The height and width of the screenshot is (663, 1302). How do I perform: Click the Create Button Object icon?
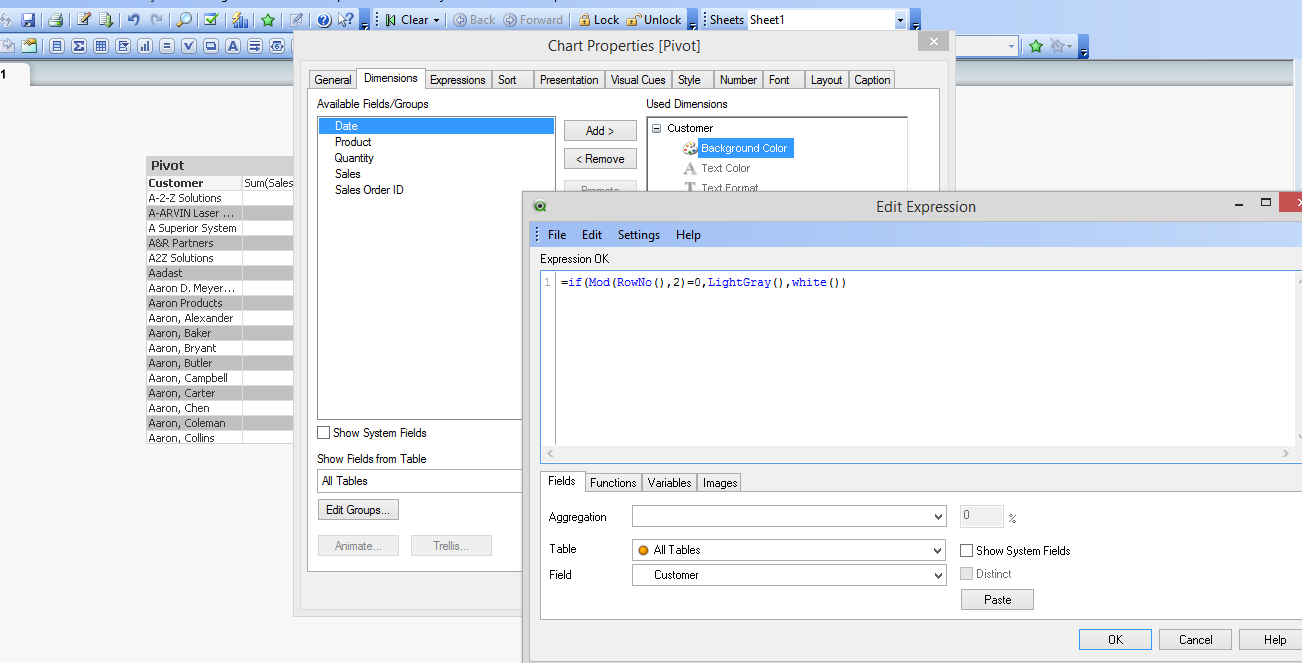click(211, 46)
